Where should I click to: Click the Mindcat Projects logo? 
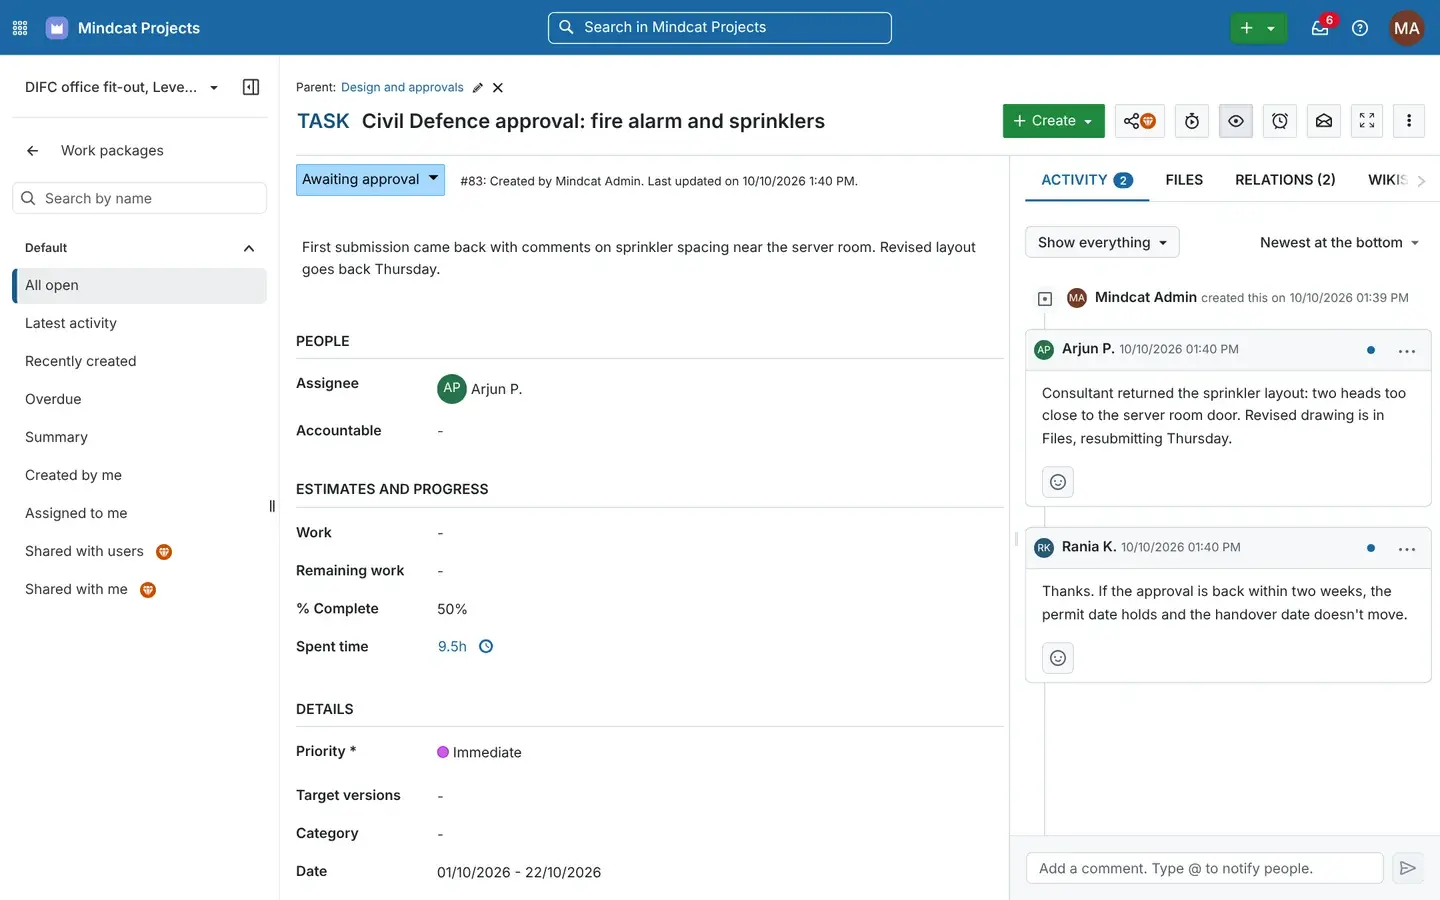pos(57,28)
